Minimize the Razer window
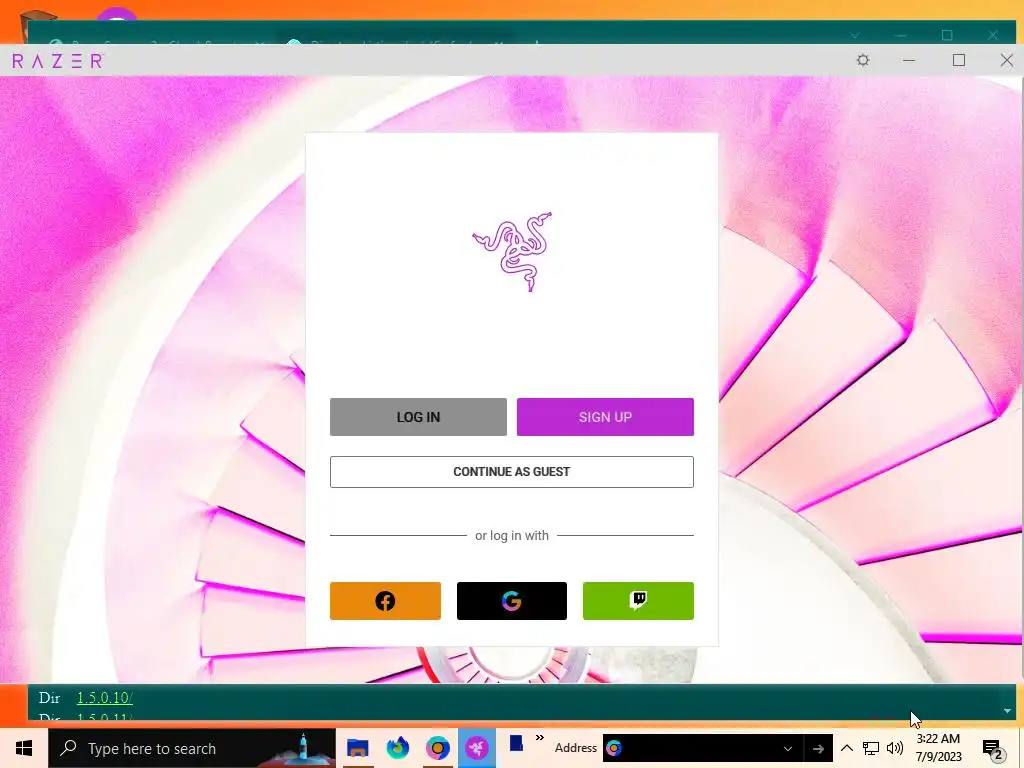 coord(908,60)
